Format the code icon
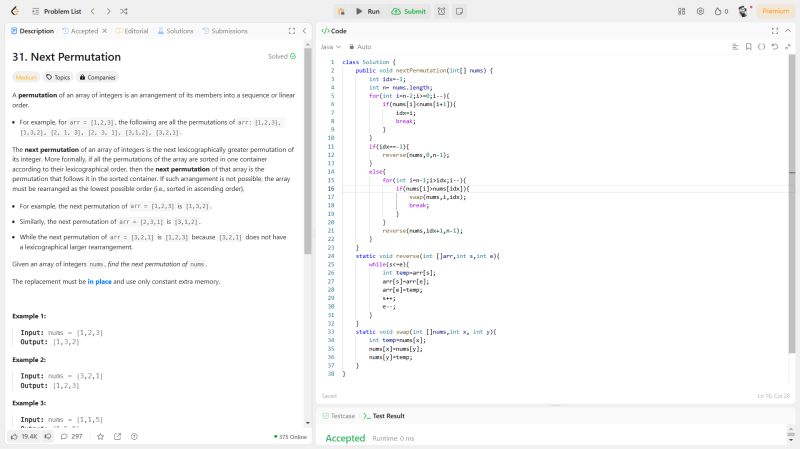The image size is (800, 449). coord(735,47)
